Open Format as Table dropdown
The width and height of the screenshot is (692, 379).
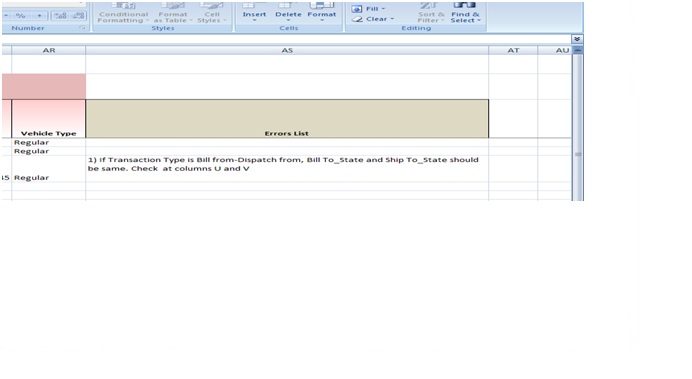[173, 13]
